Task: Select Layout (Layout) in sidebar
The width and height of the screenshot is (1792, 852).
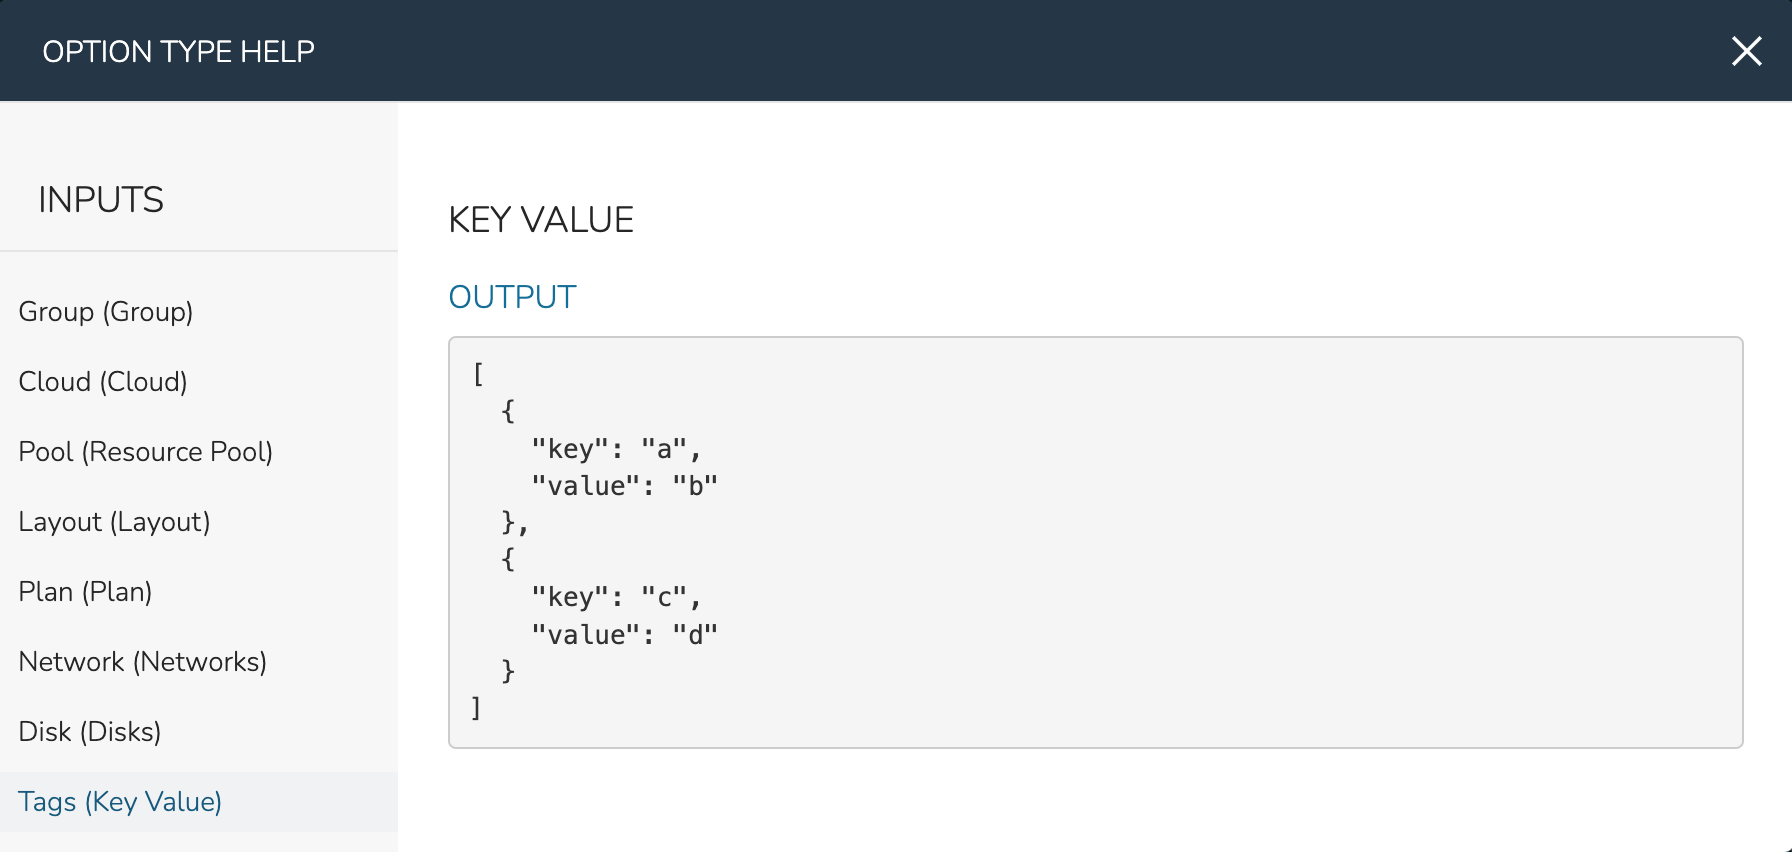Action: click(x=114, y=522)
